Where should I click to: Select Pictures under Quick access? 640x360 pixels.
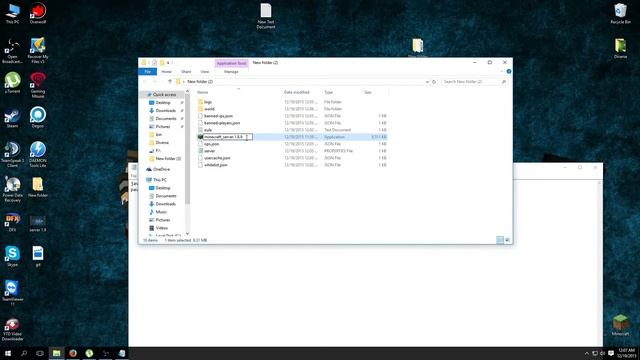pos(163,127)
